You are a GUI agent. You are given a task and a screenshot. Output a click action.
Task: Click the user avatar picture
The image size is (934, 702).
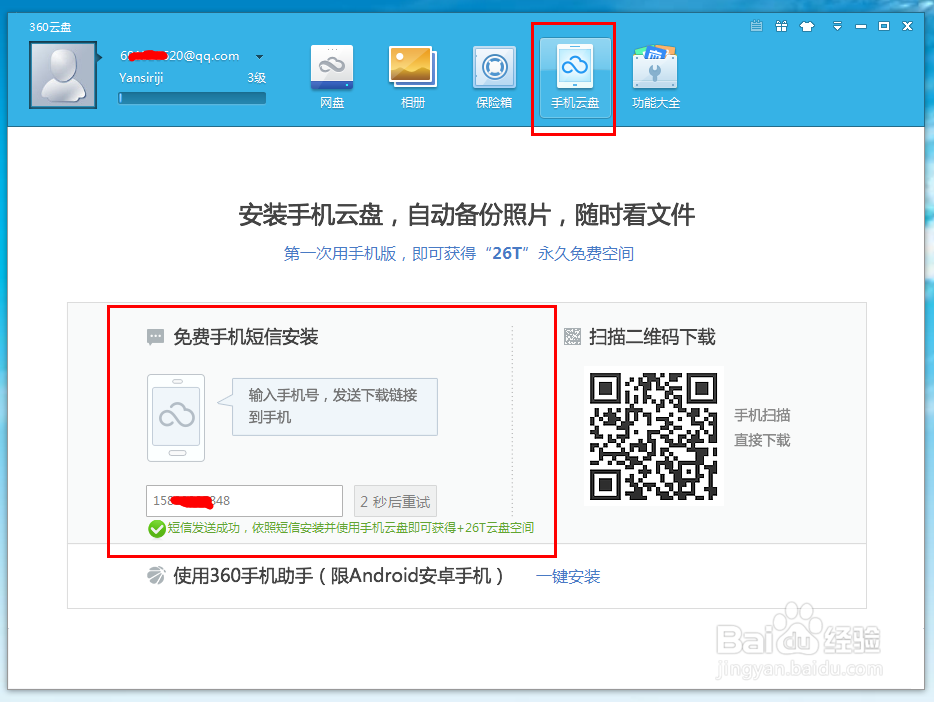point(63,75)
